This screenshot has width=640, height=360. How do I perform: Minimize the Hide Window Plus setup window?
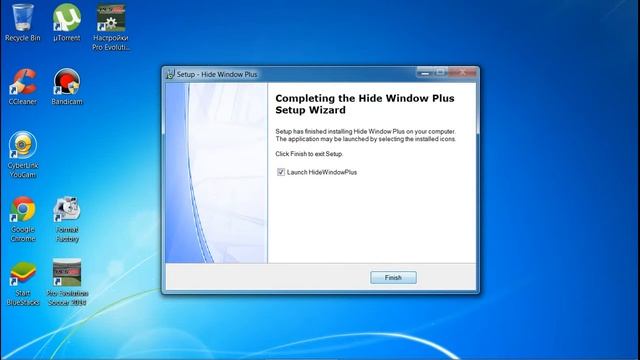(424, 73)
